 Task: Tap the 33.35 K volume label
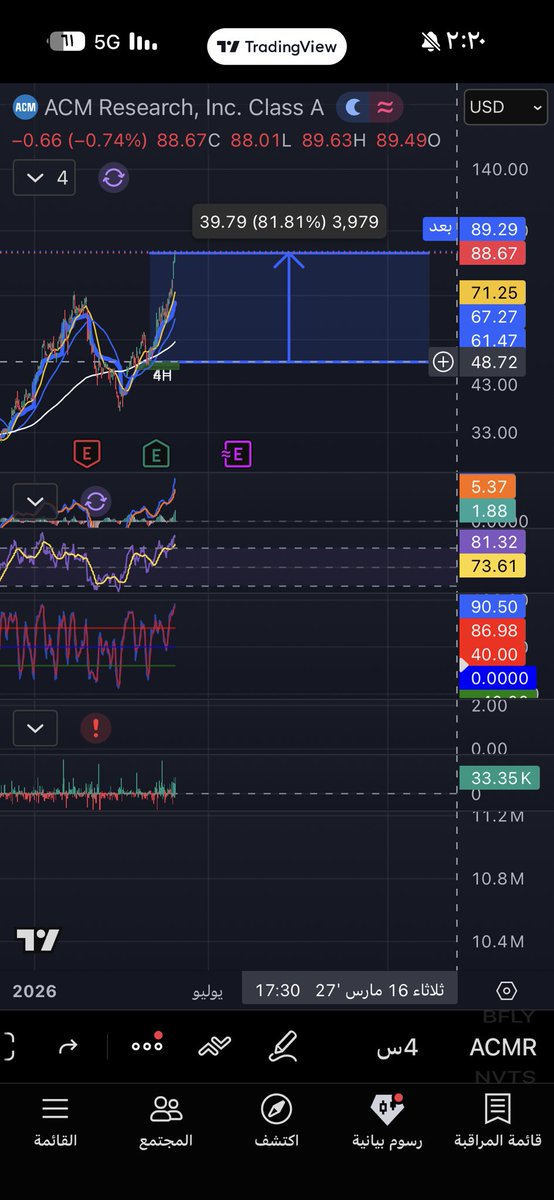[499, 778]
